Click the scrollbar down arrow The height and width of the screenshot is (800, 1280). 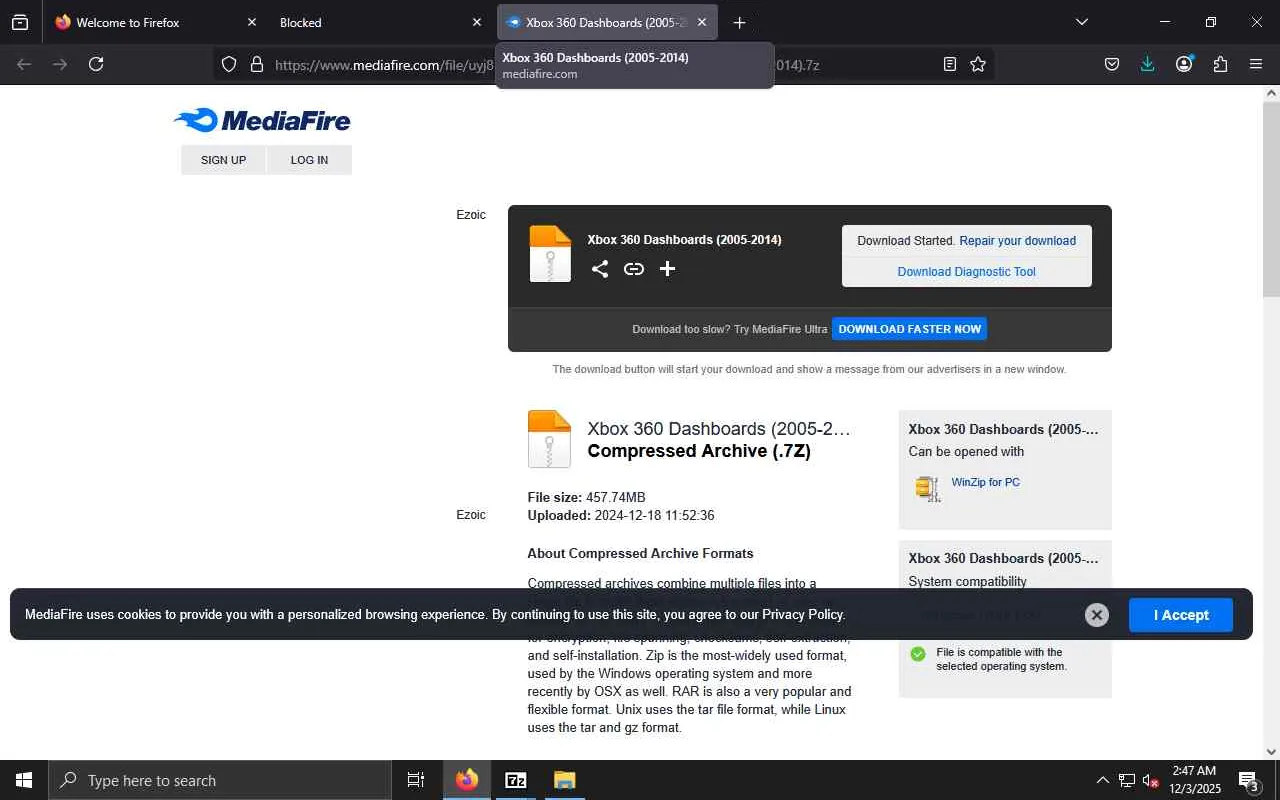click(1271, 752)
